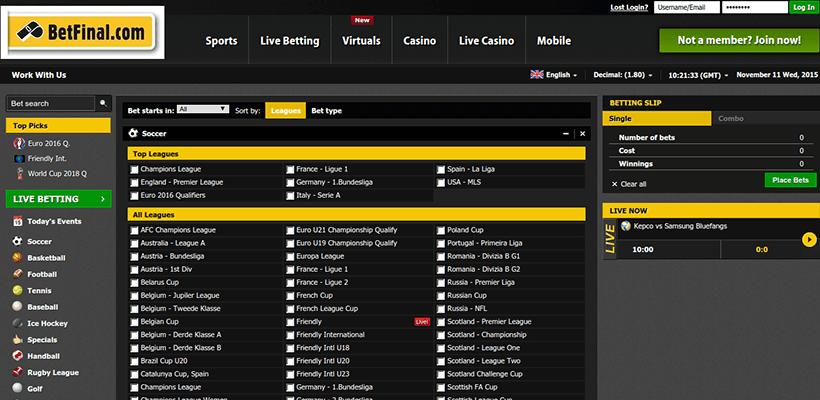This screenshot has width=820, height=400.
Task: Enable the Scotland - Premier League checkbox
Action: (441, 322)
